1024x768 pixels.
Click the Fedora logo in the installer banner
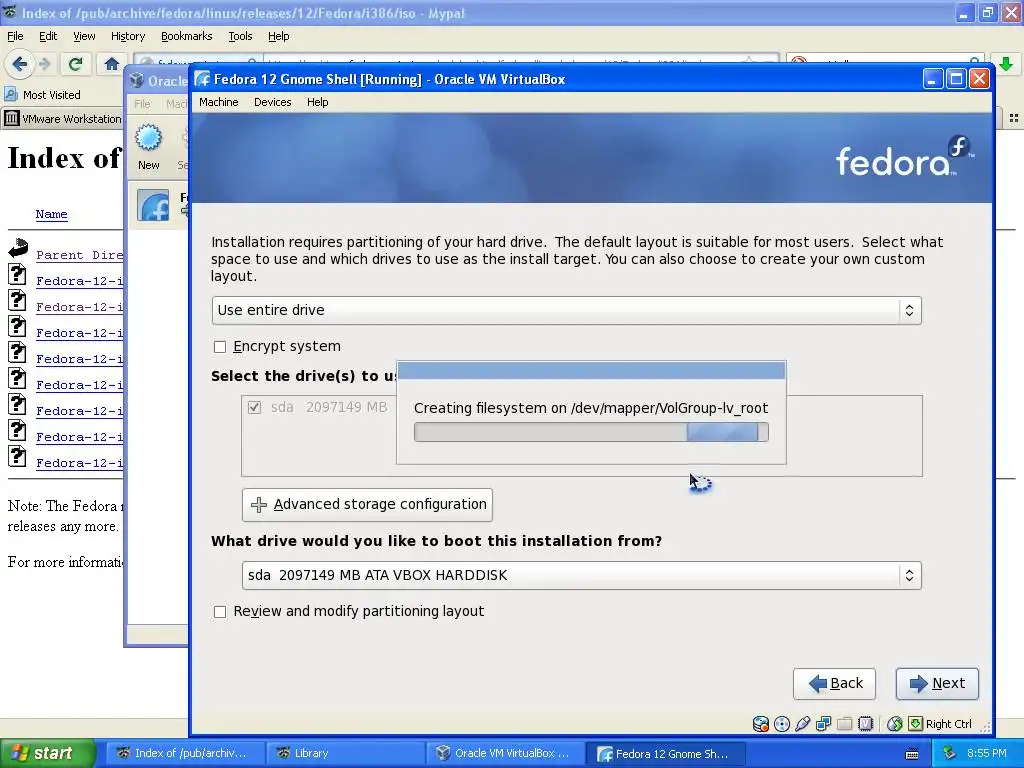(905, 157)
